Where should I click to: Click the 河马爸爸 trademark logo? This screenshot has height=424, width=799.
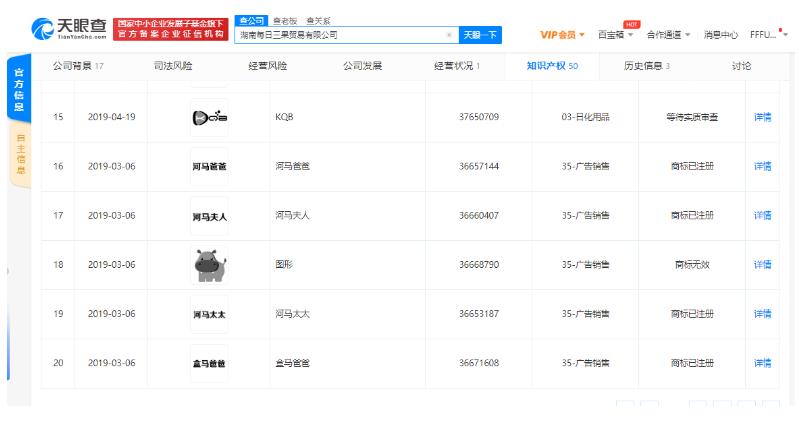pos(209,166)
